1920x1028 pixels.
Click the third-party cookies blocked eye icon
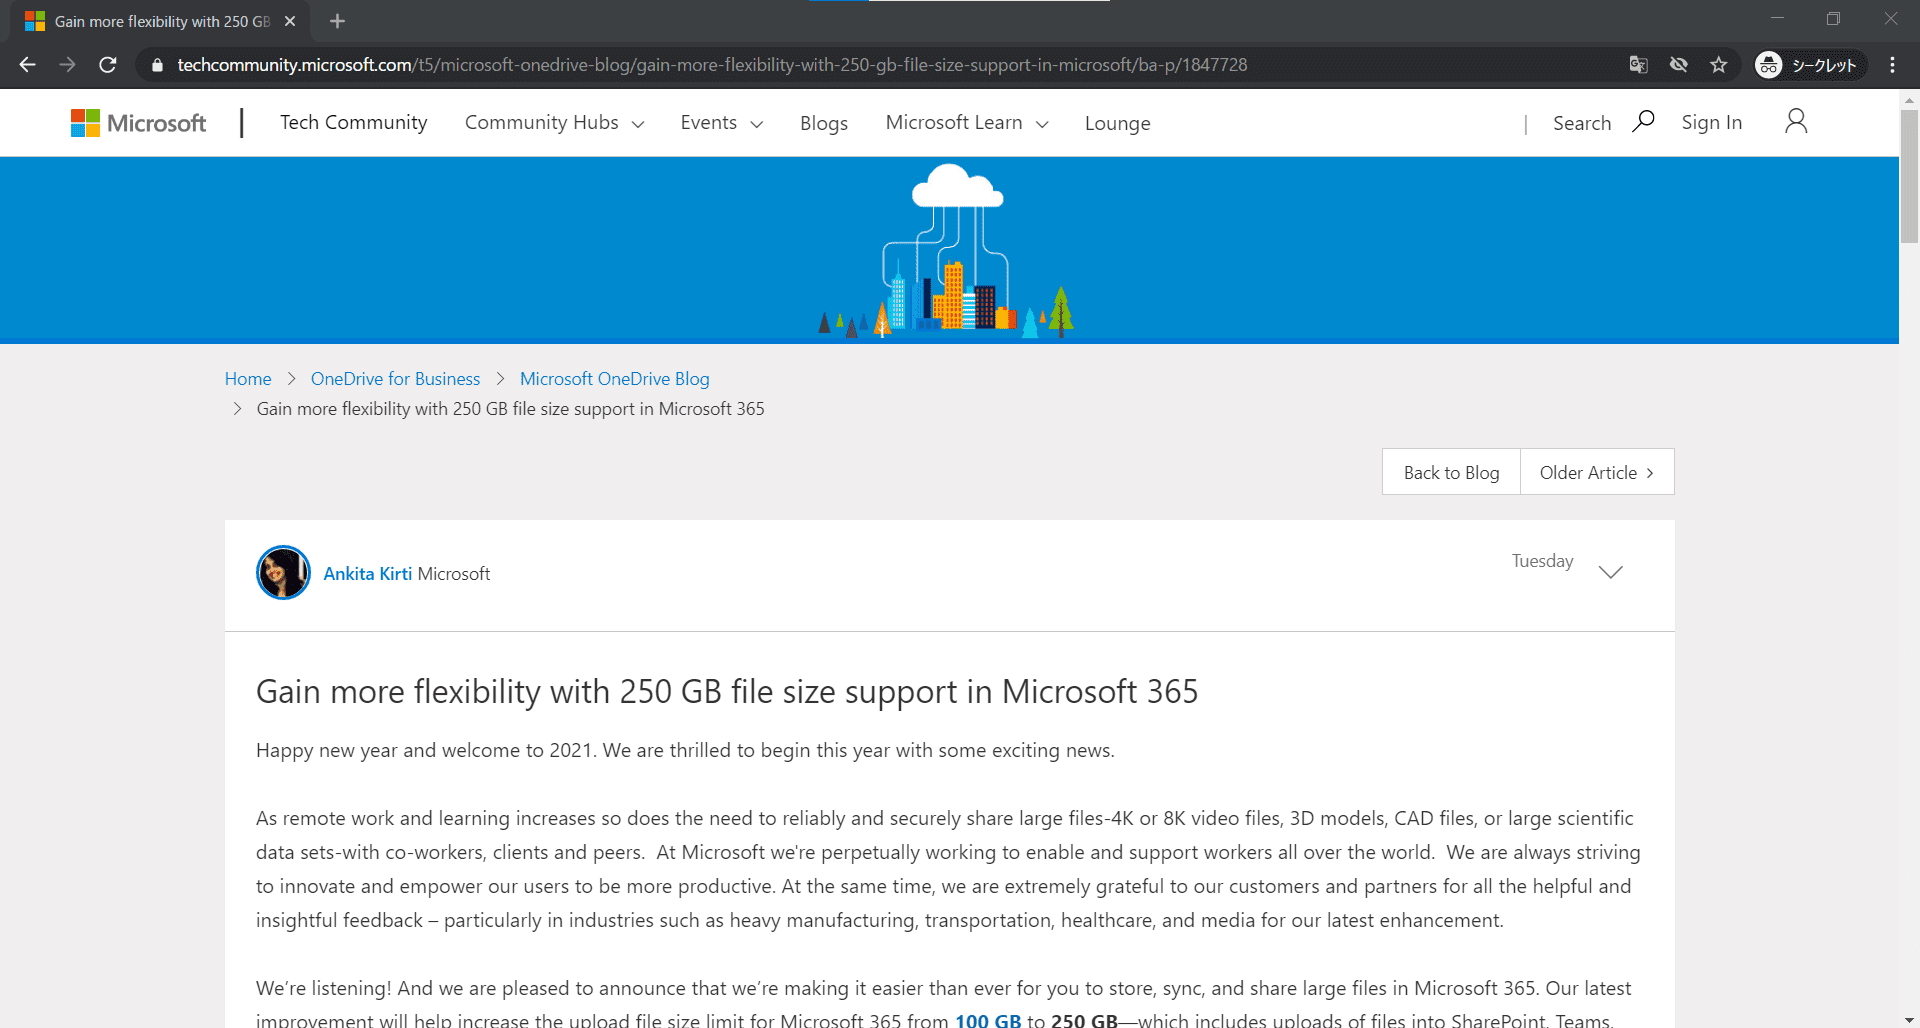pos(1679,65)
